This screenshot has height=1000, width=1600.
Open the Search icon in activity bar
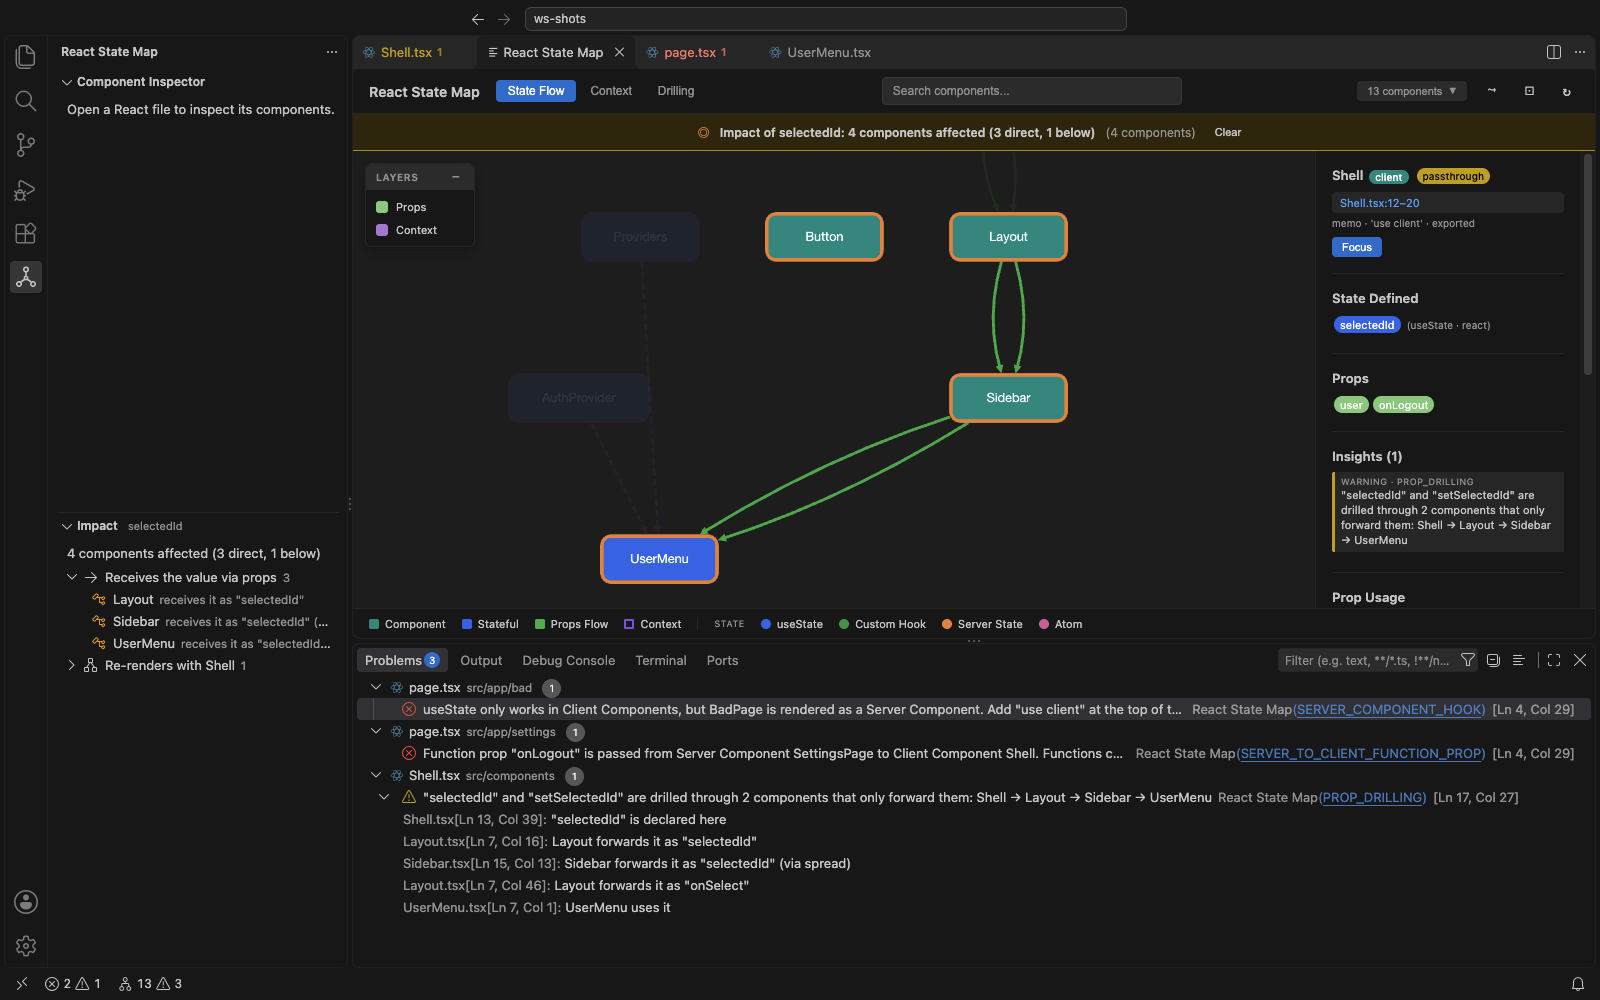(x=26, y=101)
